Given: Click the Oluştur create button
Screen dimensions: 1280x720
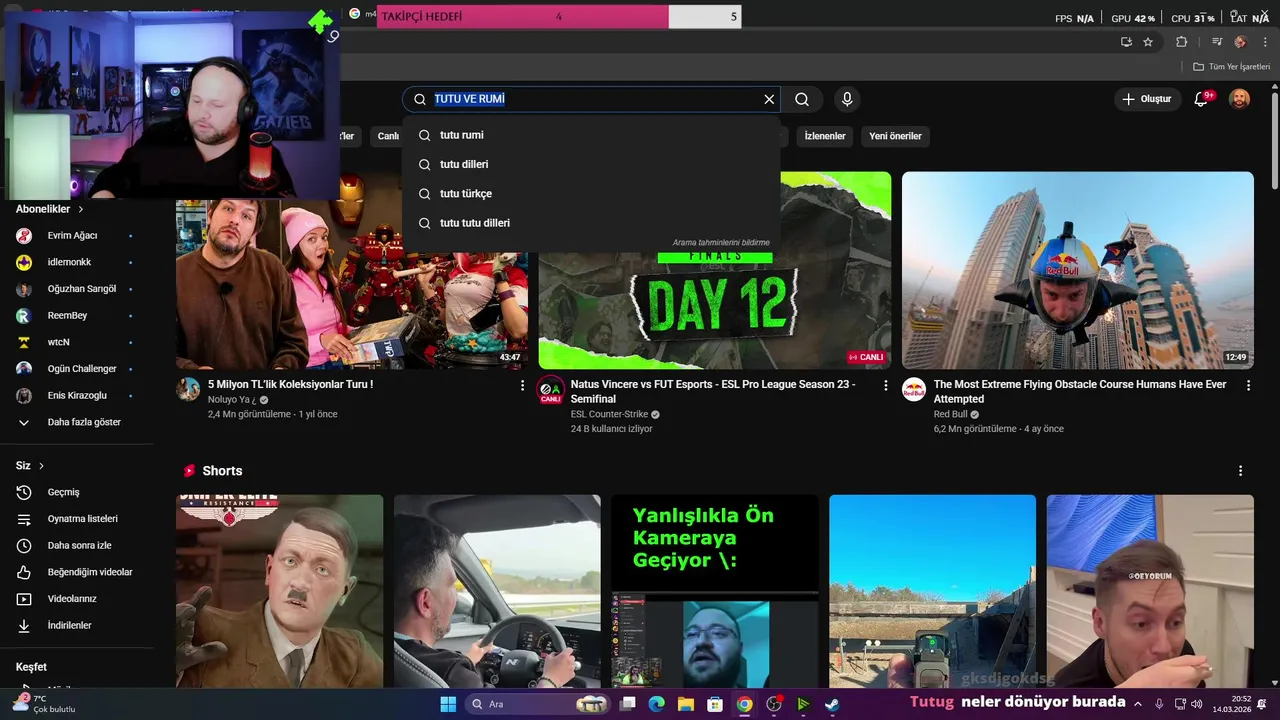Looking at the screenshot, I should [1146, 99].
